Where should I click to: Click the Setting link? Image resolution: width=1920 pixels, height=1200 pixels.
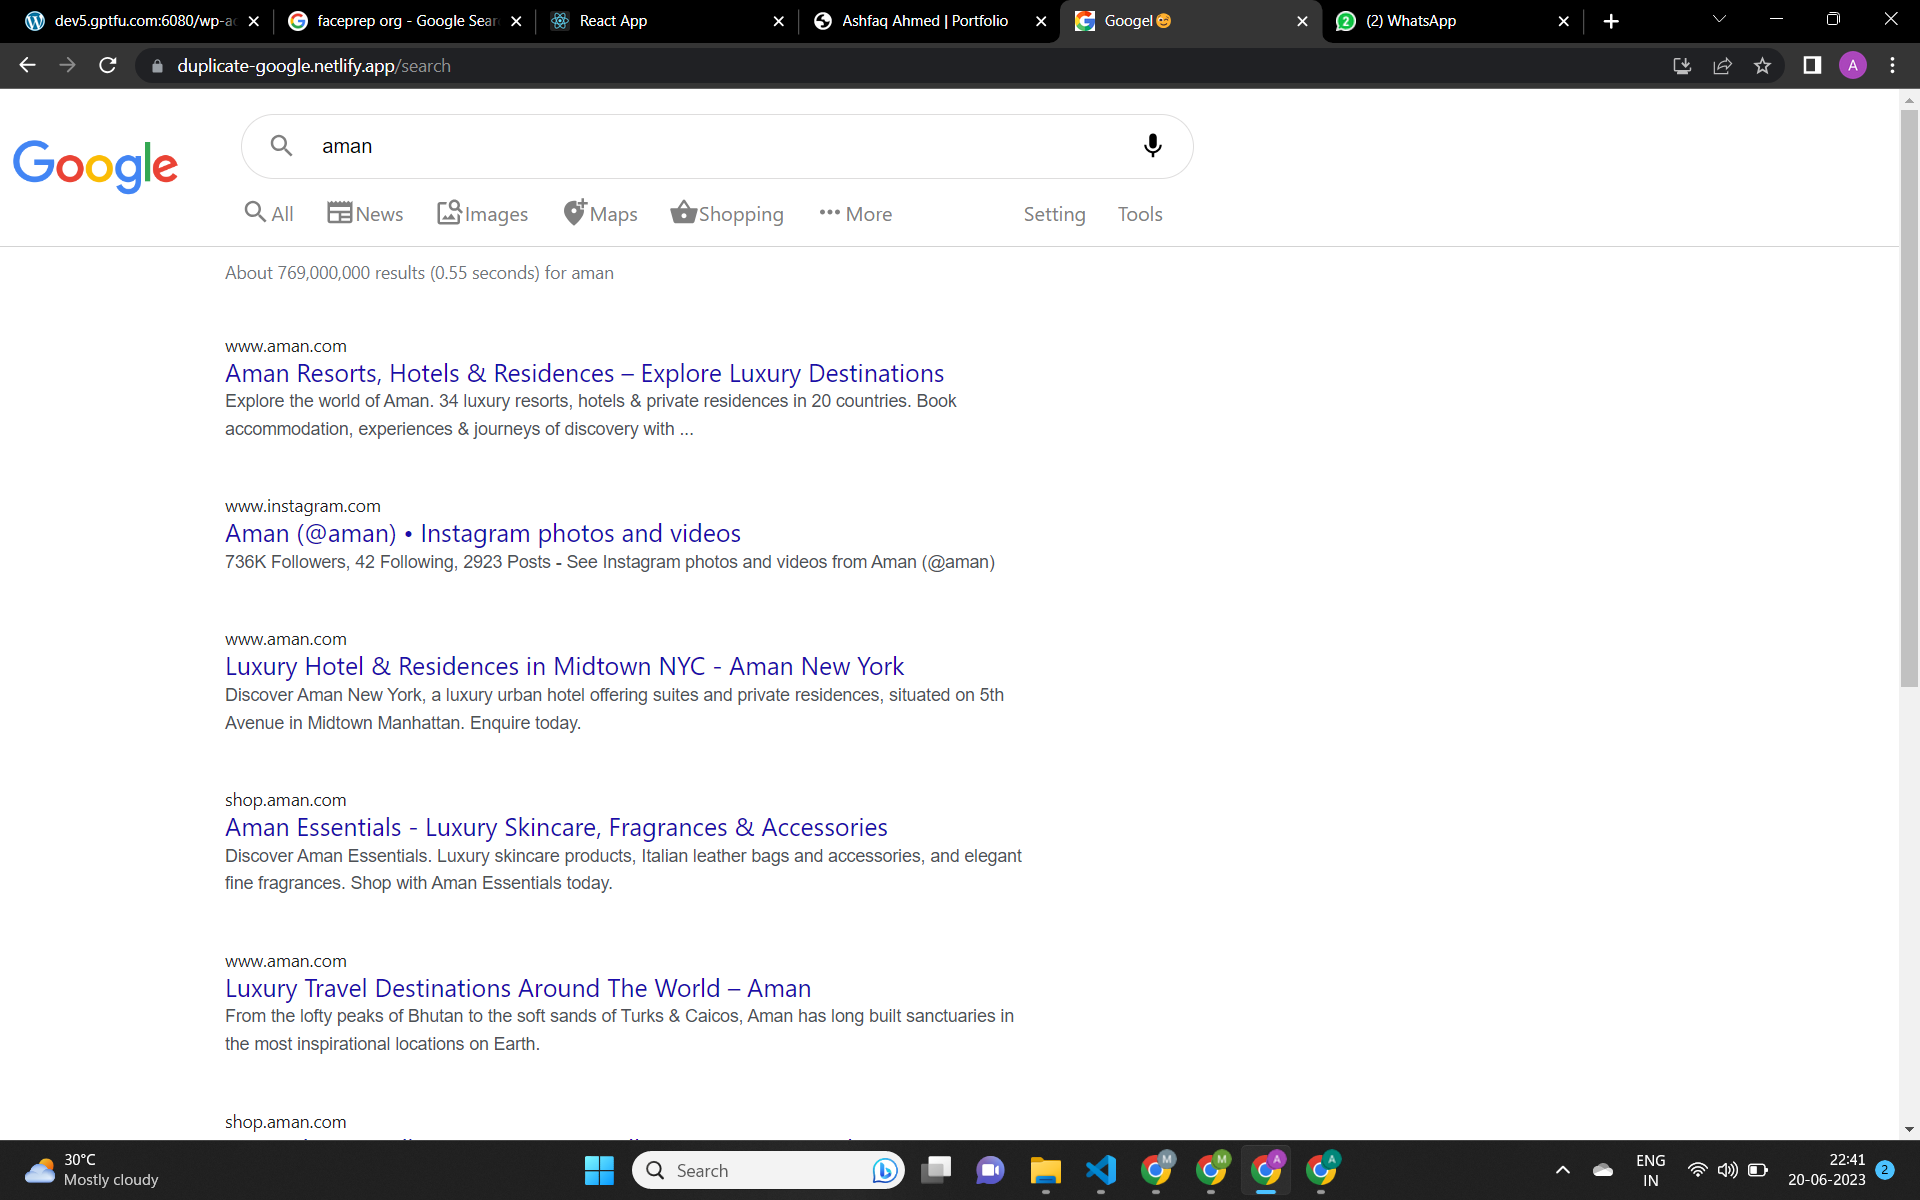(1054, 214)
